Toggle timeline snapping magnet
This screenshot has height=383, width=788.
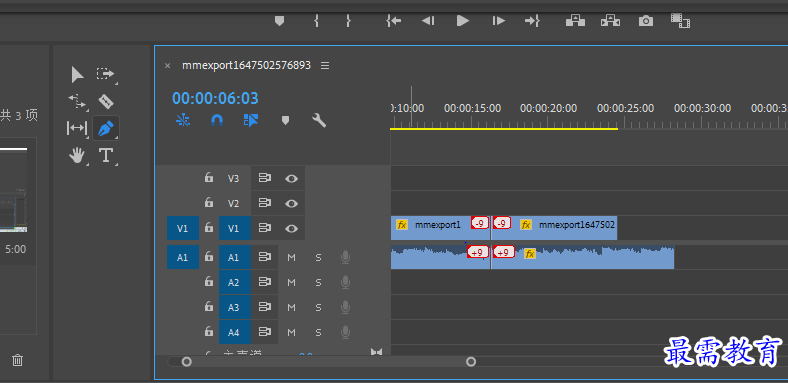click(x=217, y=120)
